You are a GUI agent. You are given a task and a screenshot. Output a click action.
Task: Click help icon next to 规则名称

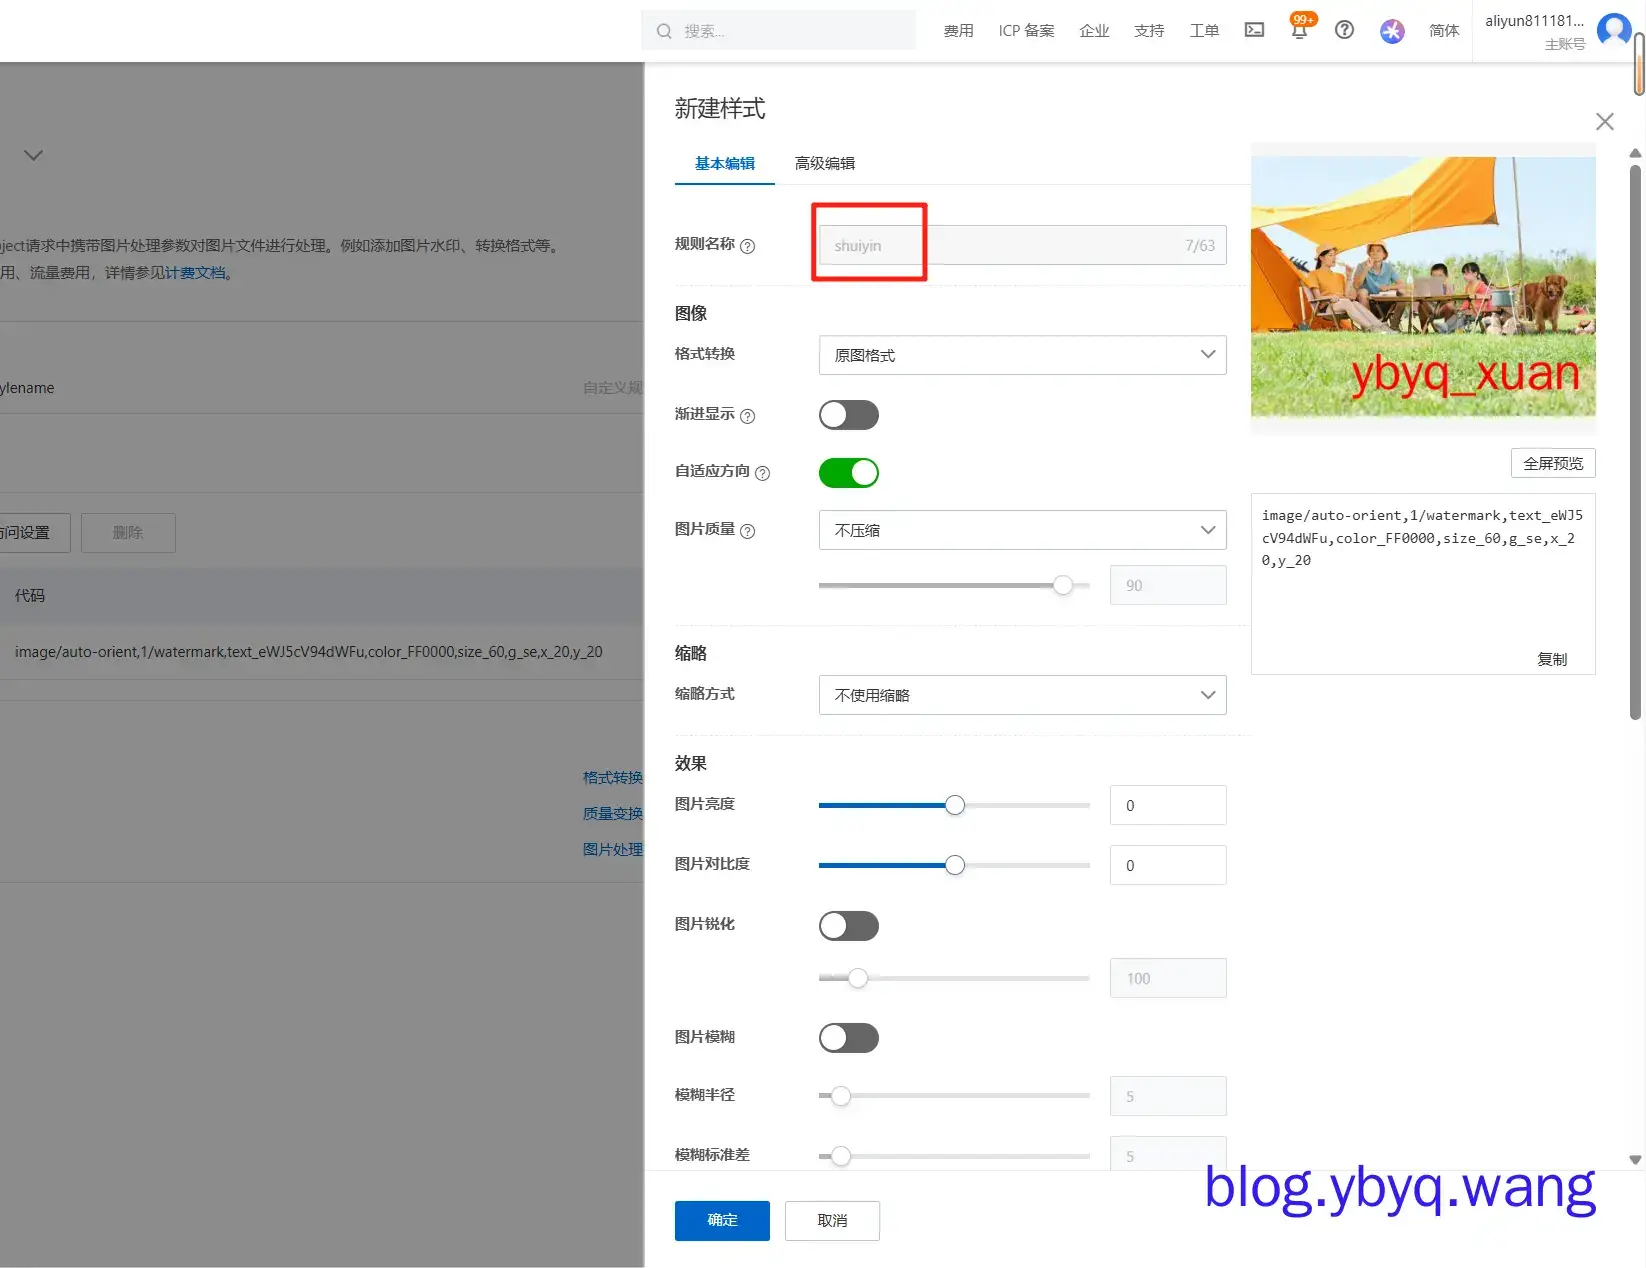(748, 246)
